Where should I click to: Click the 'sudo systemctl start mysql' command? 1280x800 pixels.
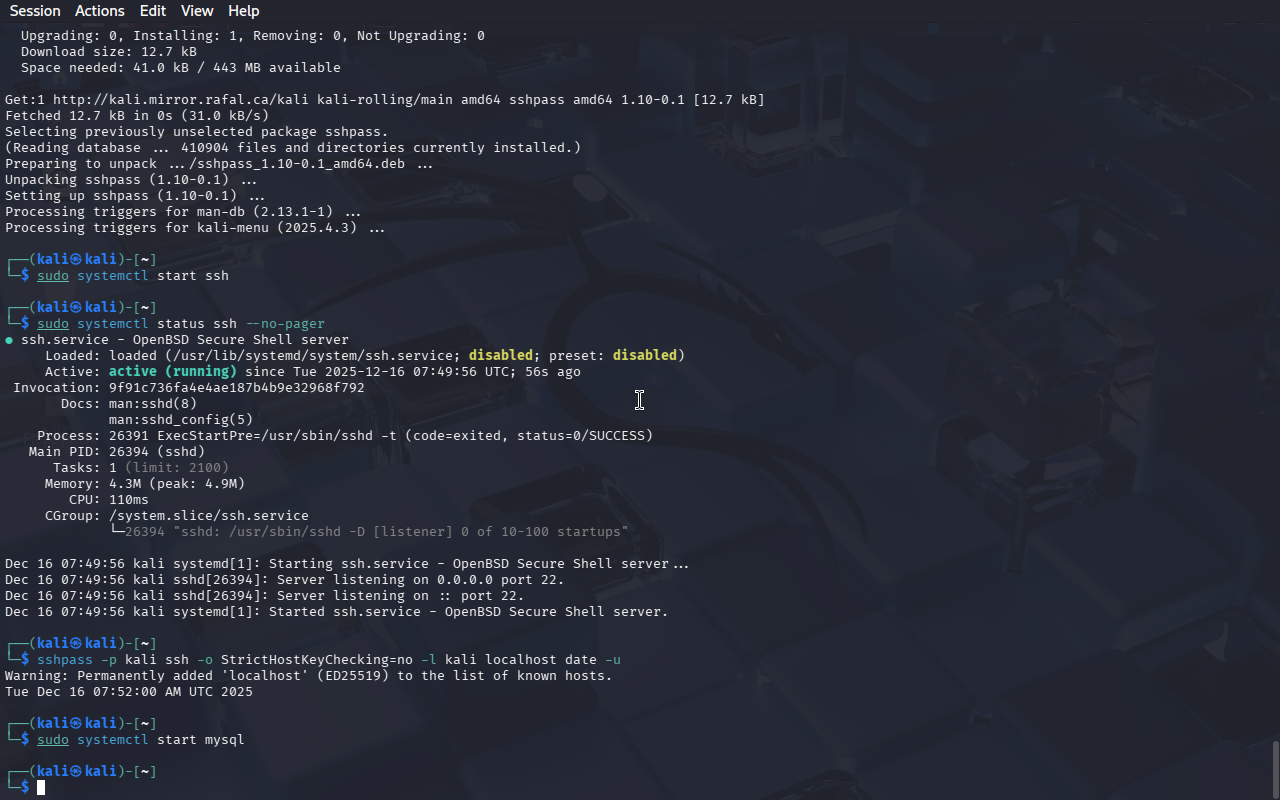click(x=141, y=739)
